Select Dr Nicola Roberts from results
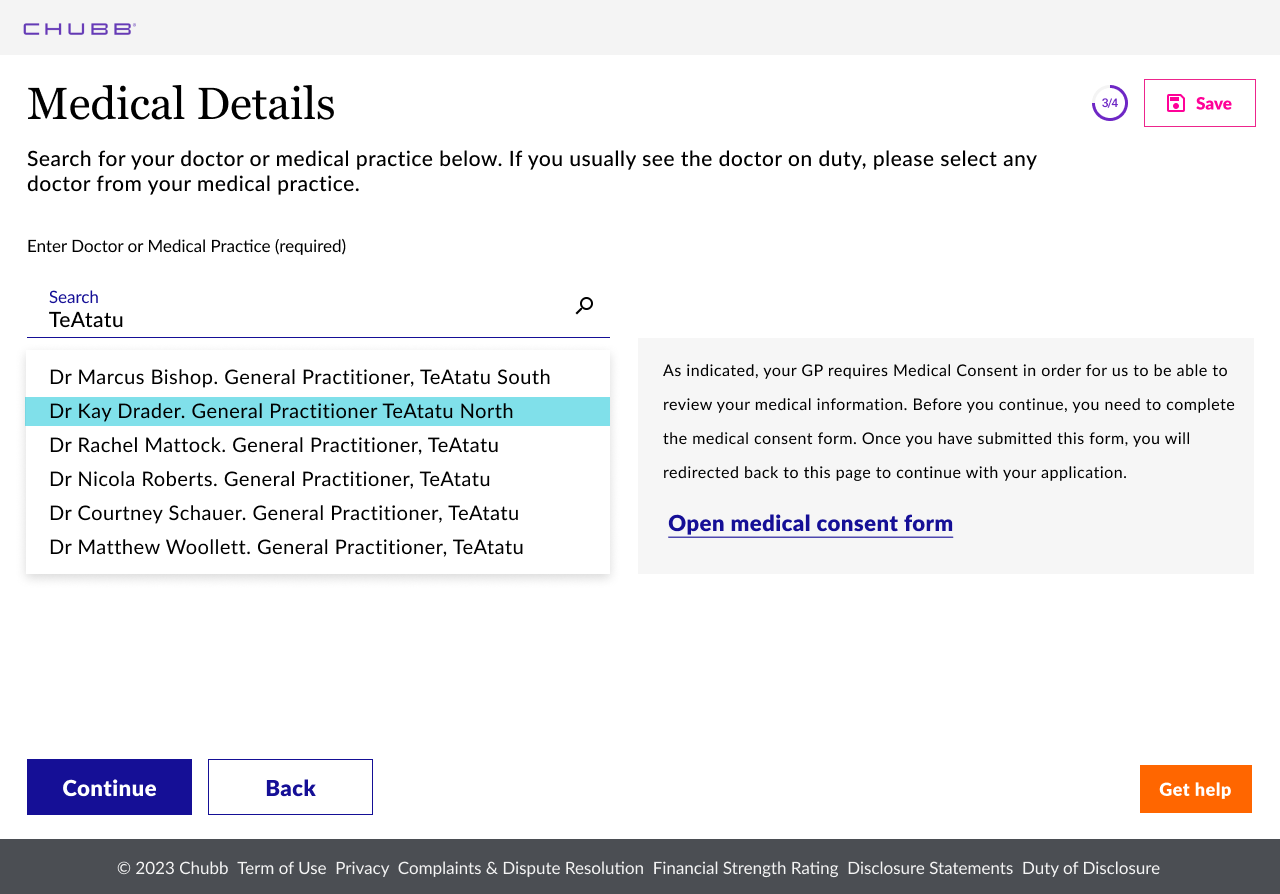Viewport: 1280px width, 894px height. [x=318, y=479]
